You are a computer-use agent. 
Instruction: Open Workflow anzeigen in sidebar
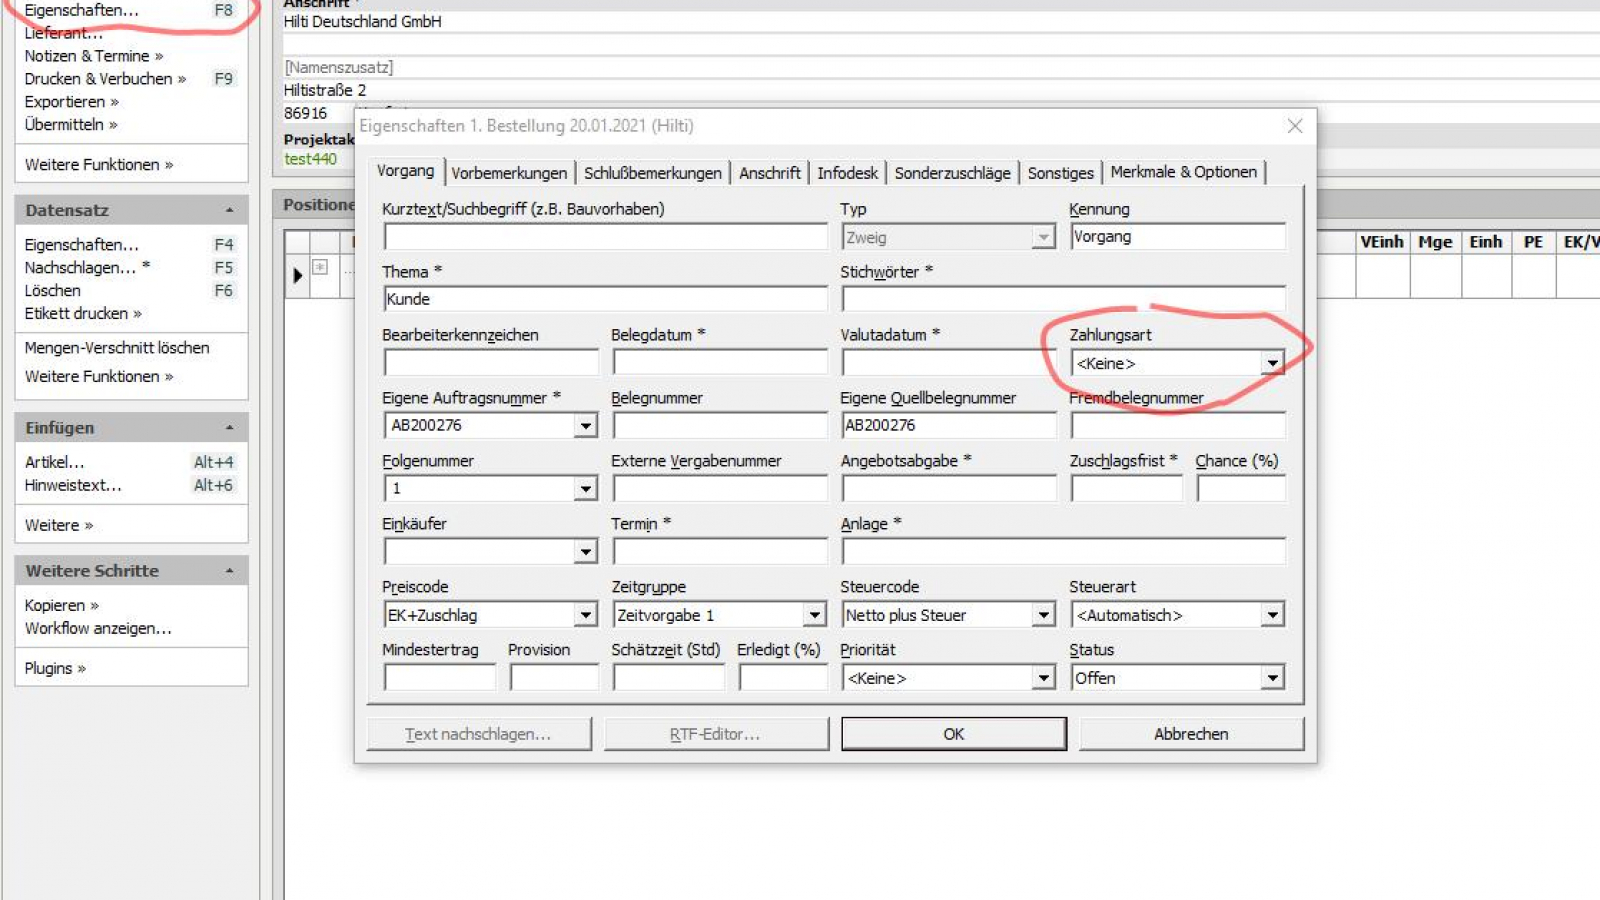[x=98, y=629]
